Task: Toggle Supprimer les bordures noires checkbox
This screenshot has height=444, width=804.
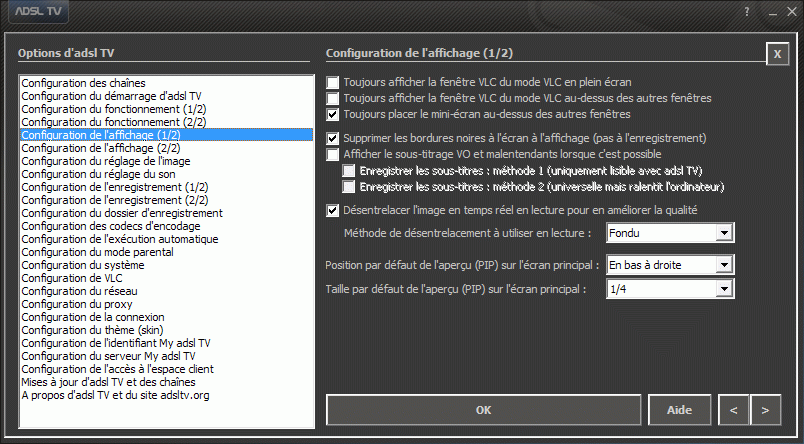Action: (333, 138)
